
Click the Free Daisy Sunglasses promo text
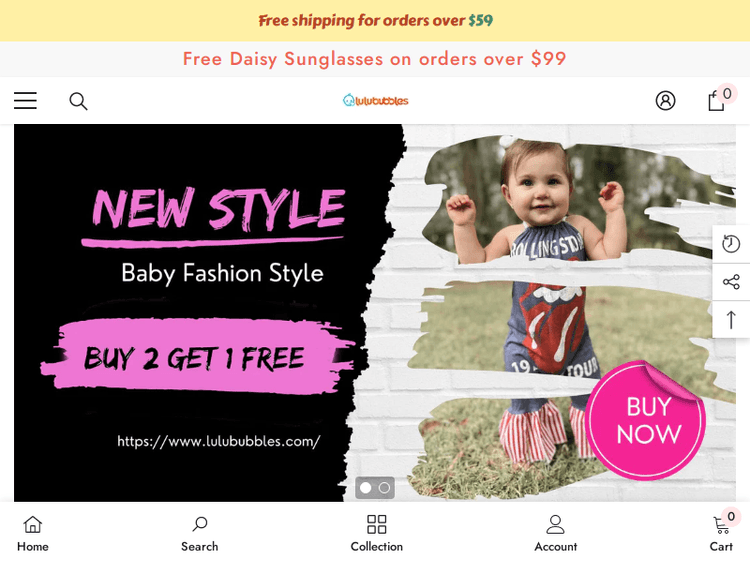(x=375, y=59)
